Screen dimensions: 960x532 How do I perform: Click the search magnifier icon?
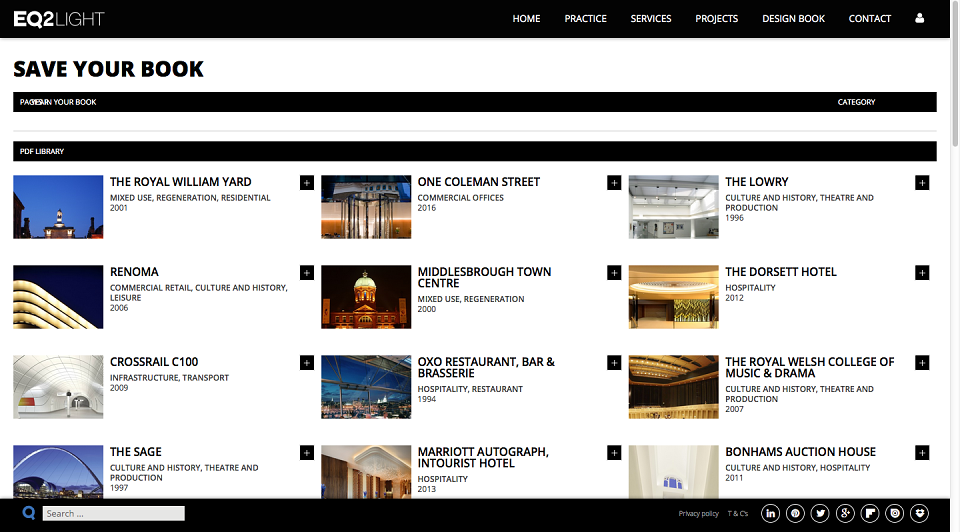tap(29, 512)
